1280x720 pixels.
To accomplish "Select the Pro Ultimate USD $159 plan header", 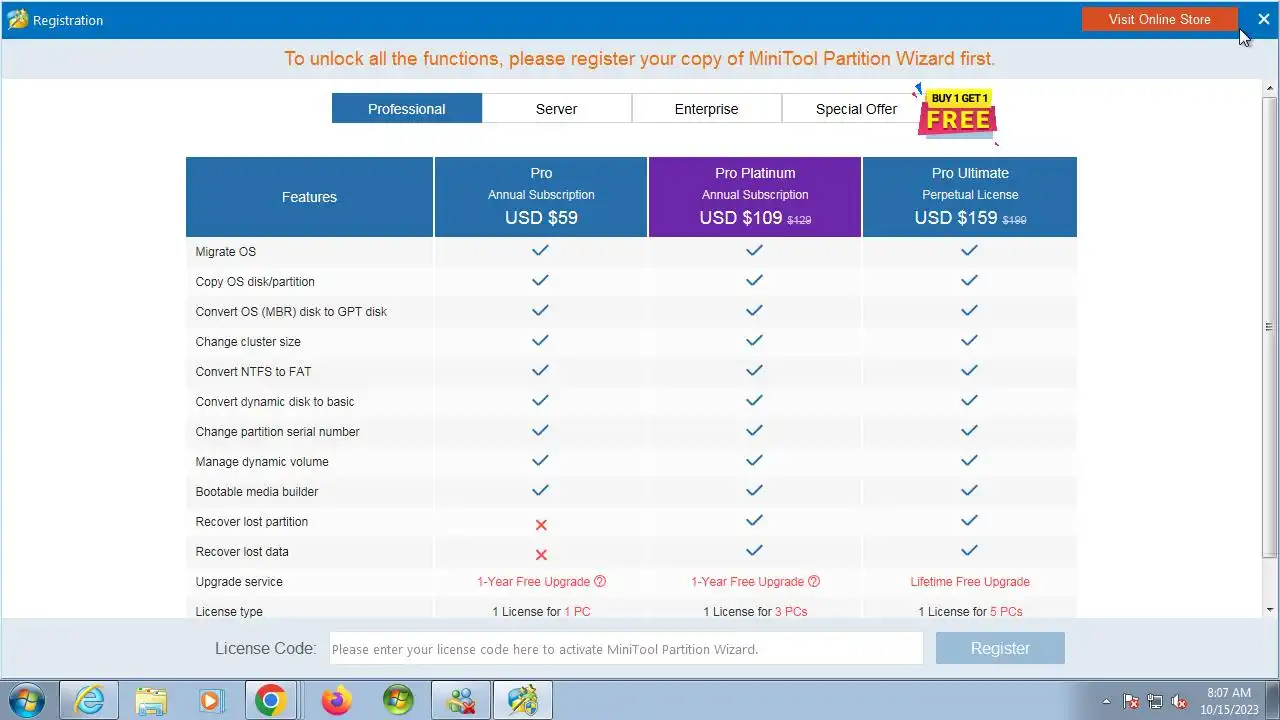I will 970,197.
